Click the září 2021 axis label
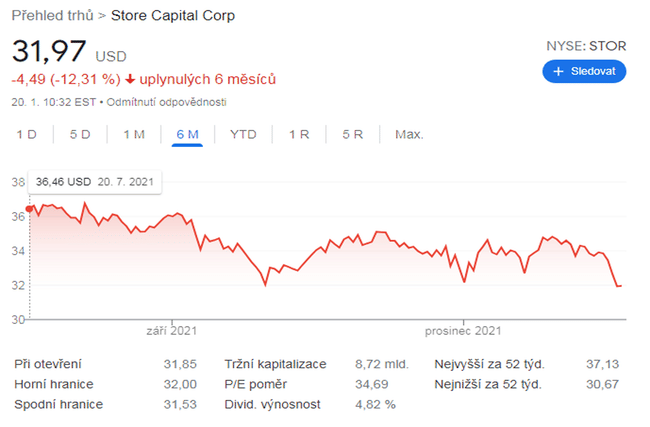 pos(171,329)
